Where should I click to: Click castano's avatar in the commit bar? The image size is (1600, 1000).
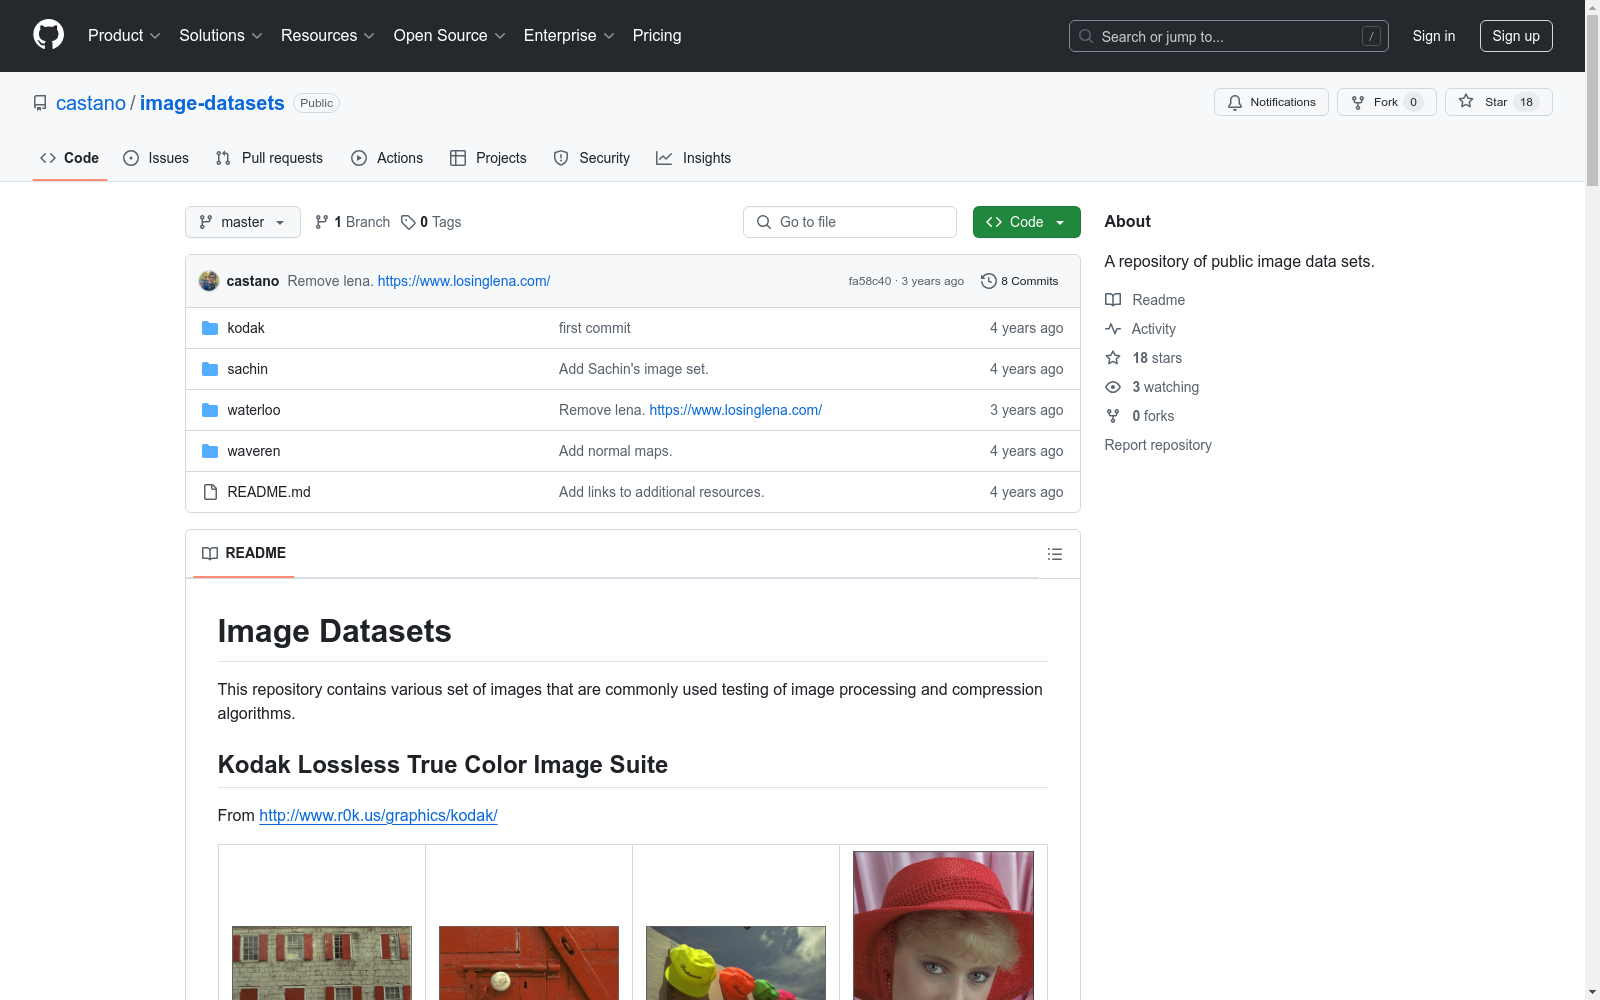(x=209, y=281)
